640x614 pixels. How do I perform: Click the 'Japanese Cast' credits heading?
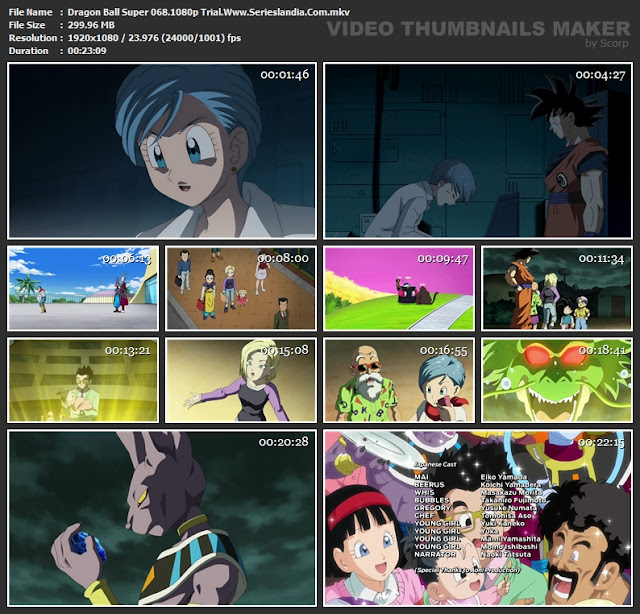point(435,465)
